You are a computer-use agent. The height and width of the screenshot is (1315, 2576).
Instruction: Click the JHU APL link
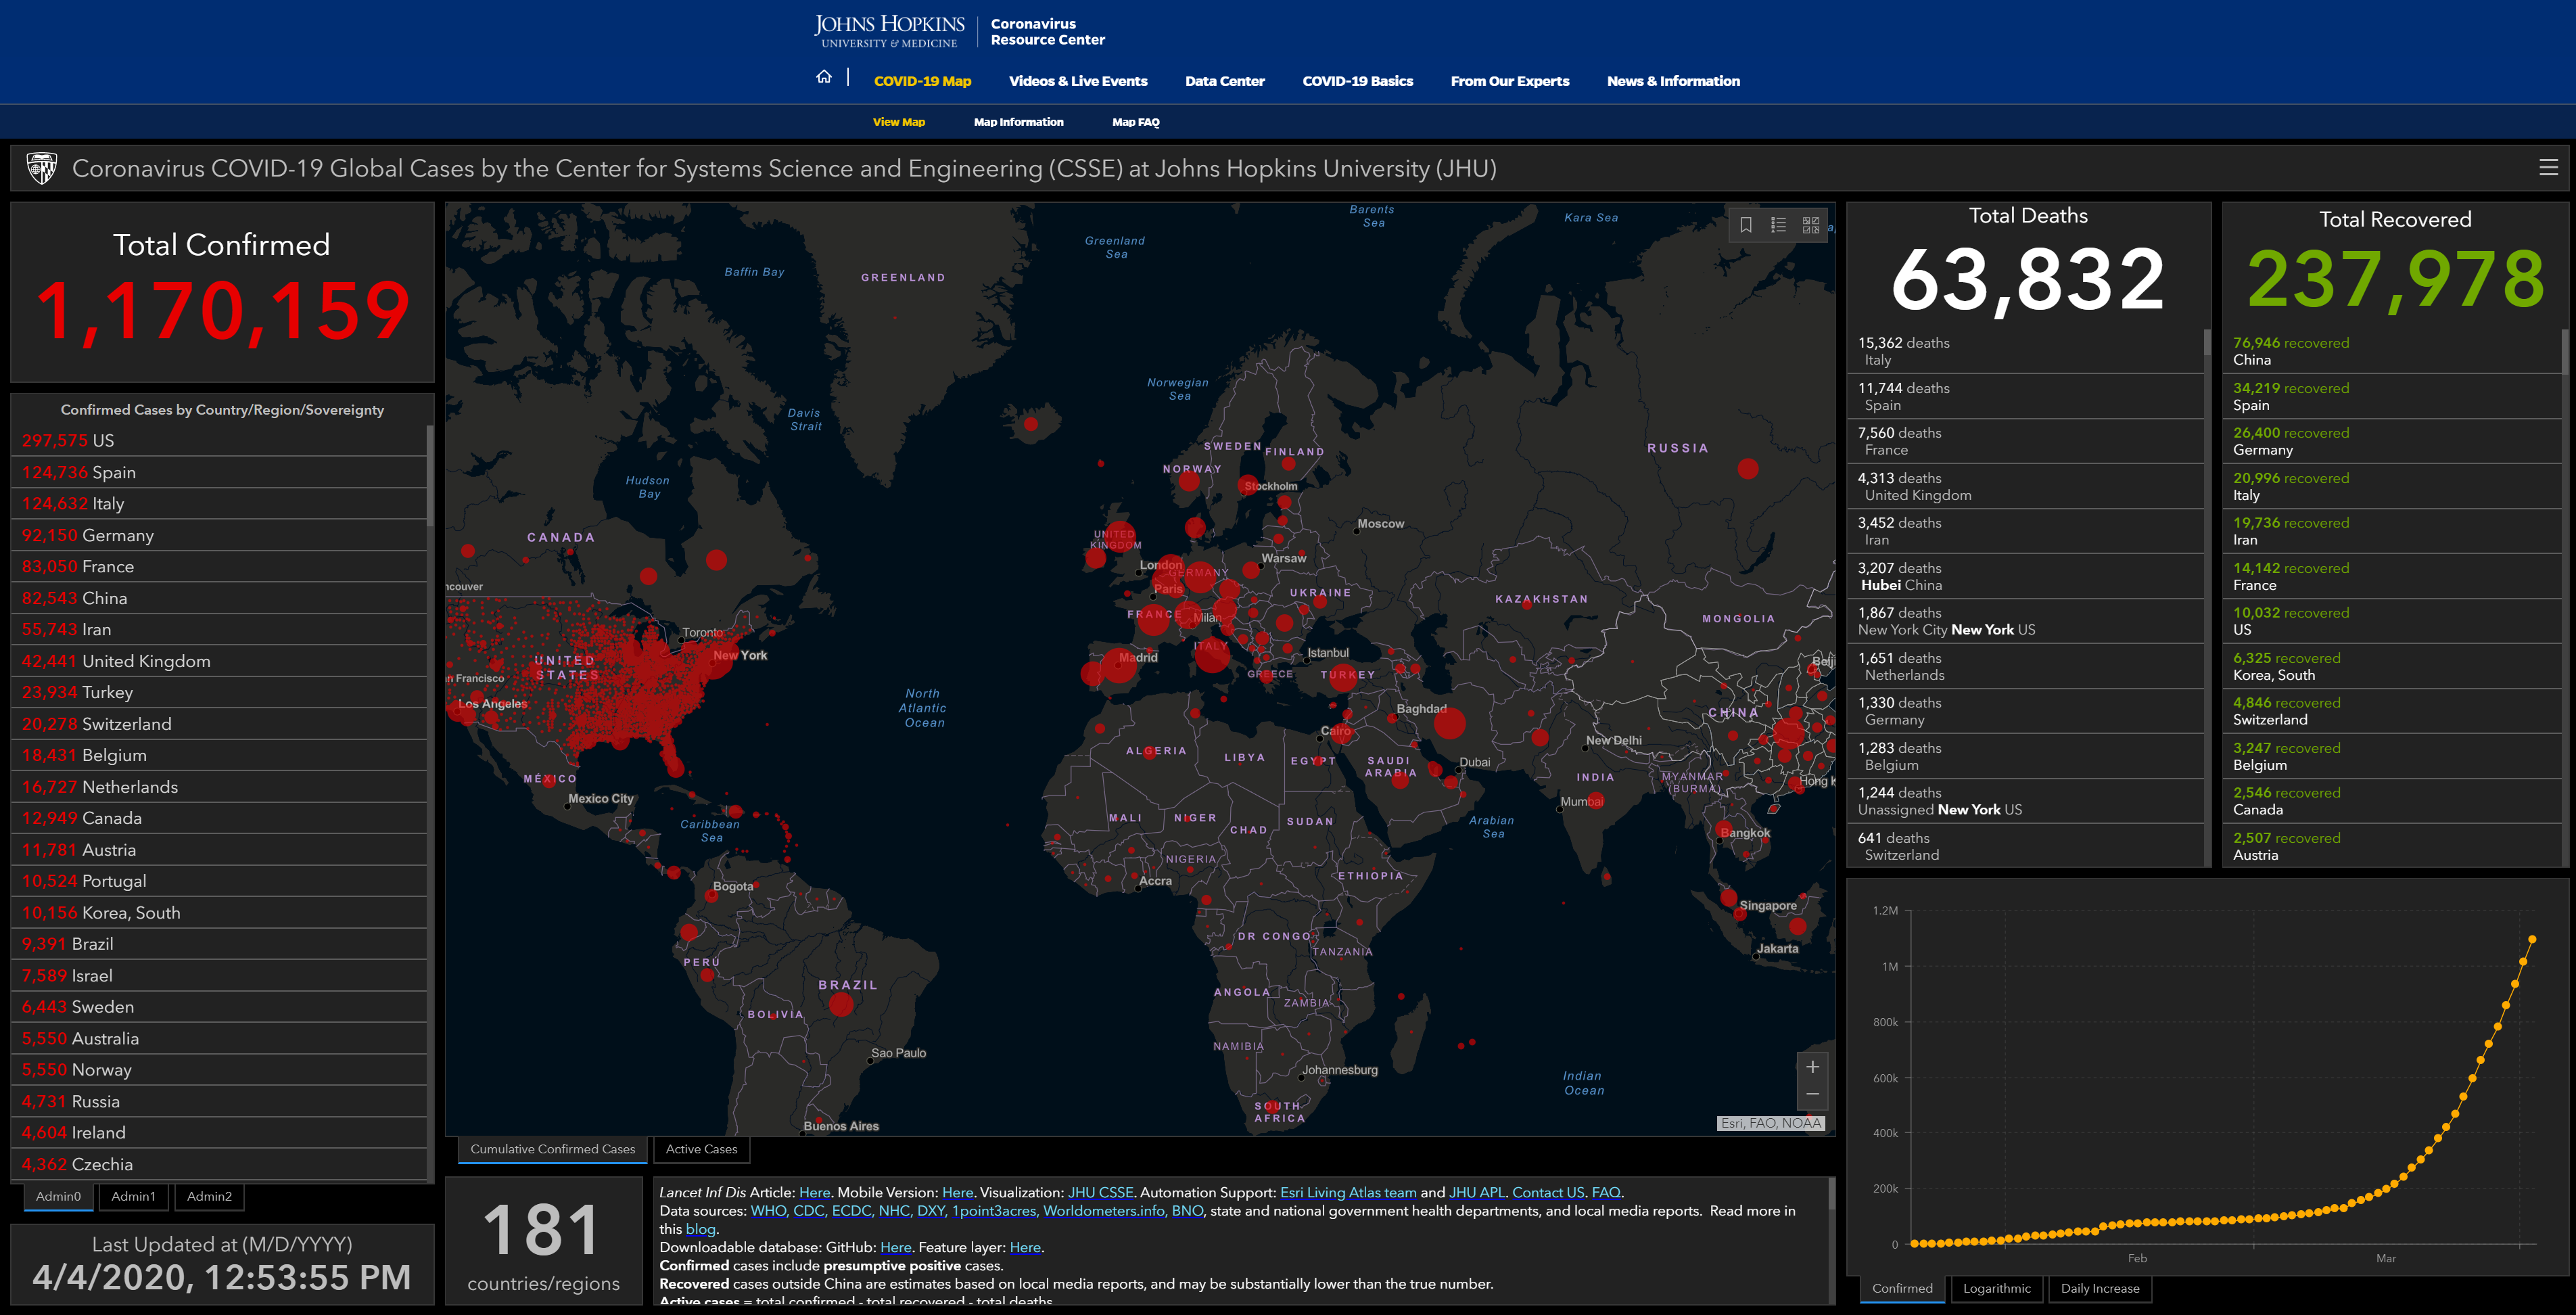tap(1477, 1193)
